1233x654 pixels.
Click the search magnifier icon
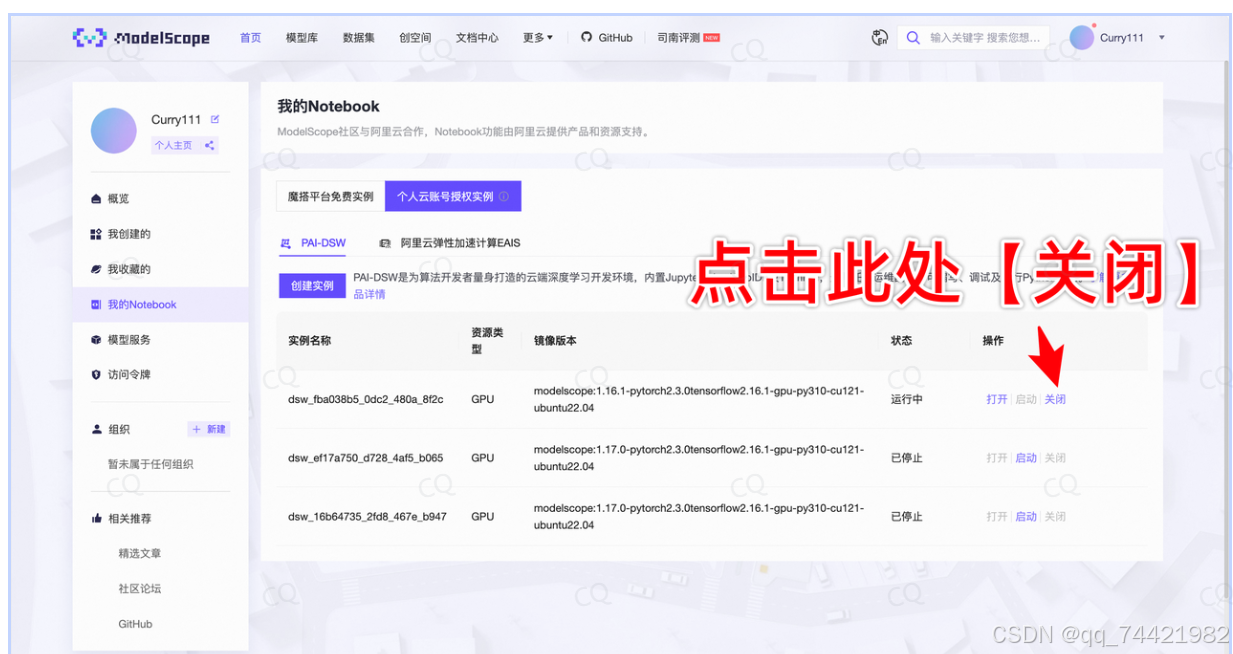pyautogui.click(x=913, y=38)
